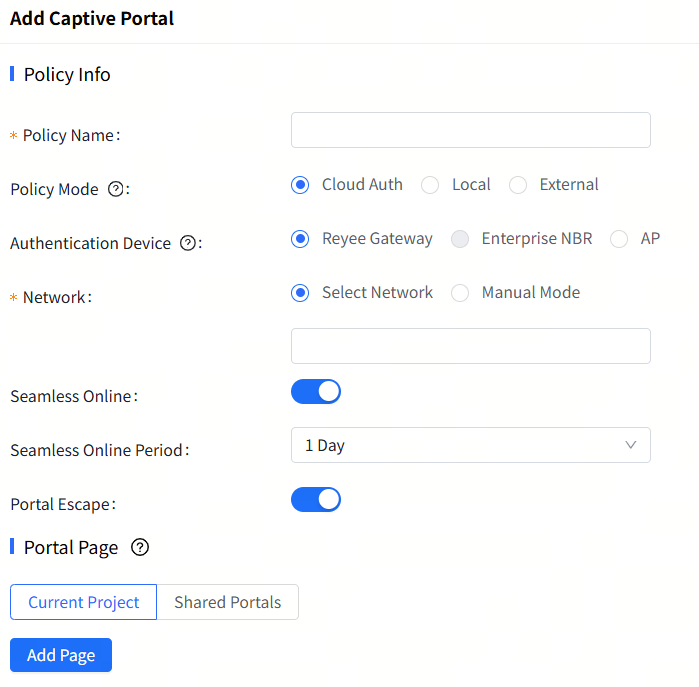699x687 pixels.
Task: Choose Local policy mode
Action: pos(430,185)
